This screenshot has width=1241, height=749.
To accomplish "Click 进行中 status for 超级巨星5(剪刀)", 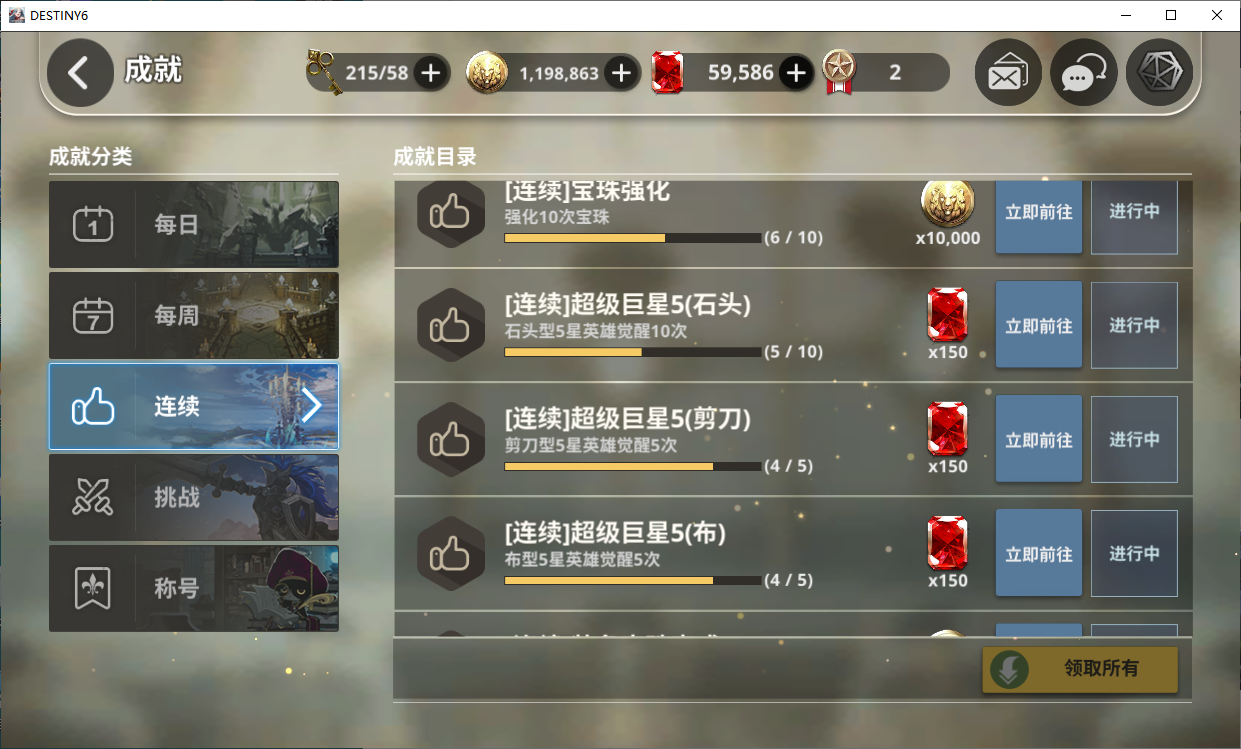I will point(1134,439).
